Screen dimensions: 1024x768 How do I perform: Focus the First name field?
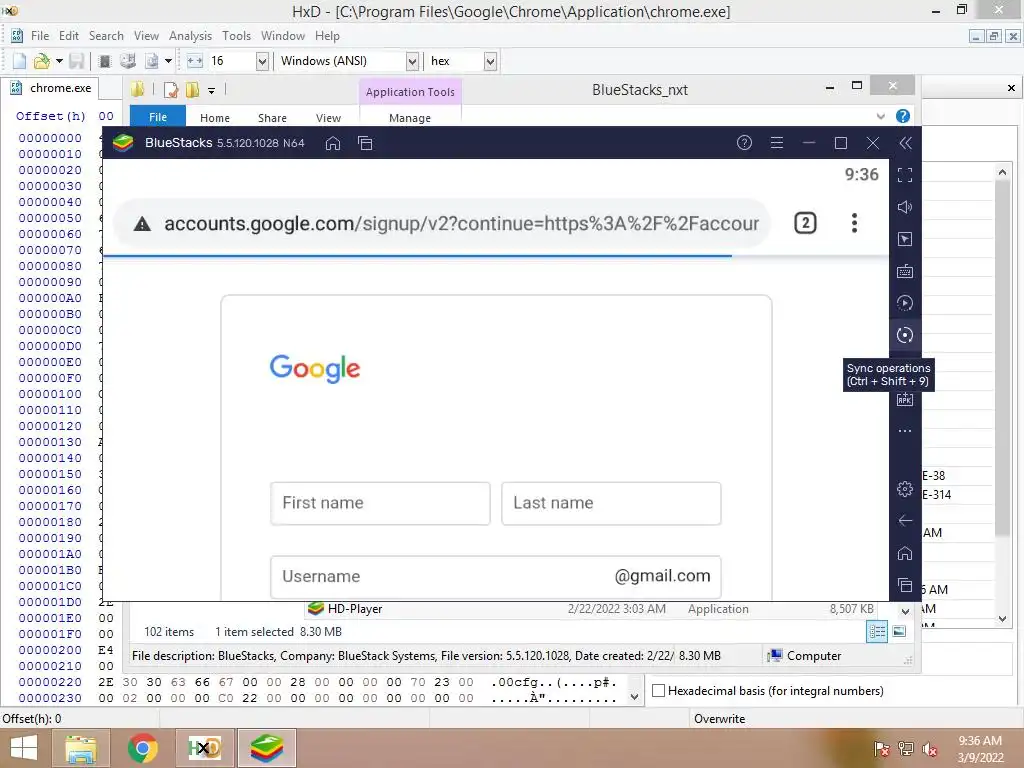coord(380,503)
